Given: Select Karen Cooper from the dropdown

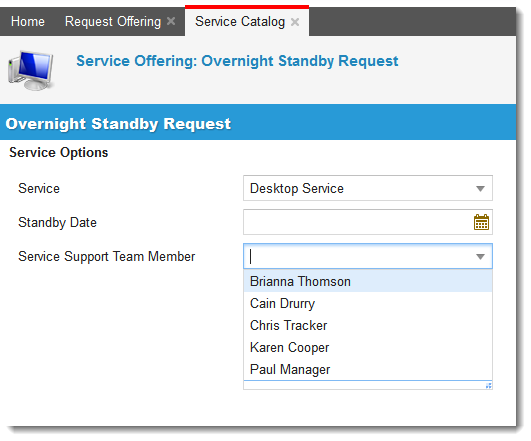Looking at the screenshot, I should pyautogui.click(x=368, y=347).
